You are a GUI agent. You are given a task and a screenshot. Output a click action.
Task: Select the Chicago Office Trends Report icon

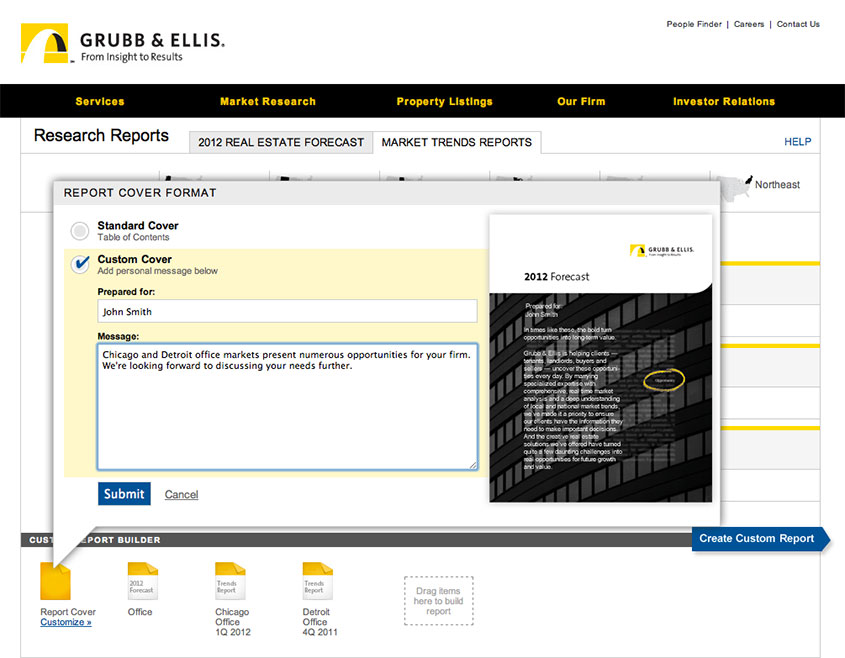point(230,580)
